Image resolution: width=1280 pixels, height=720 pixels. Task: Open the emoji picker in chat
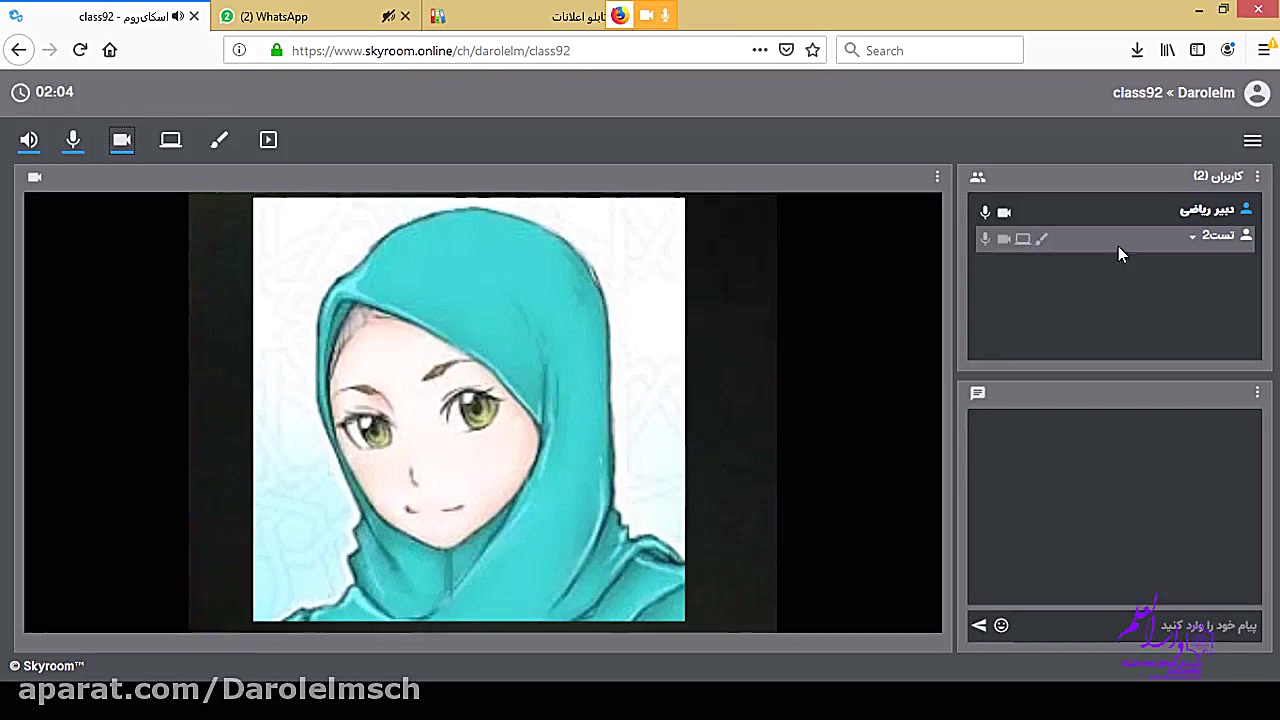point(1001,626)
